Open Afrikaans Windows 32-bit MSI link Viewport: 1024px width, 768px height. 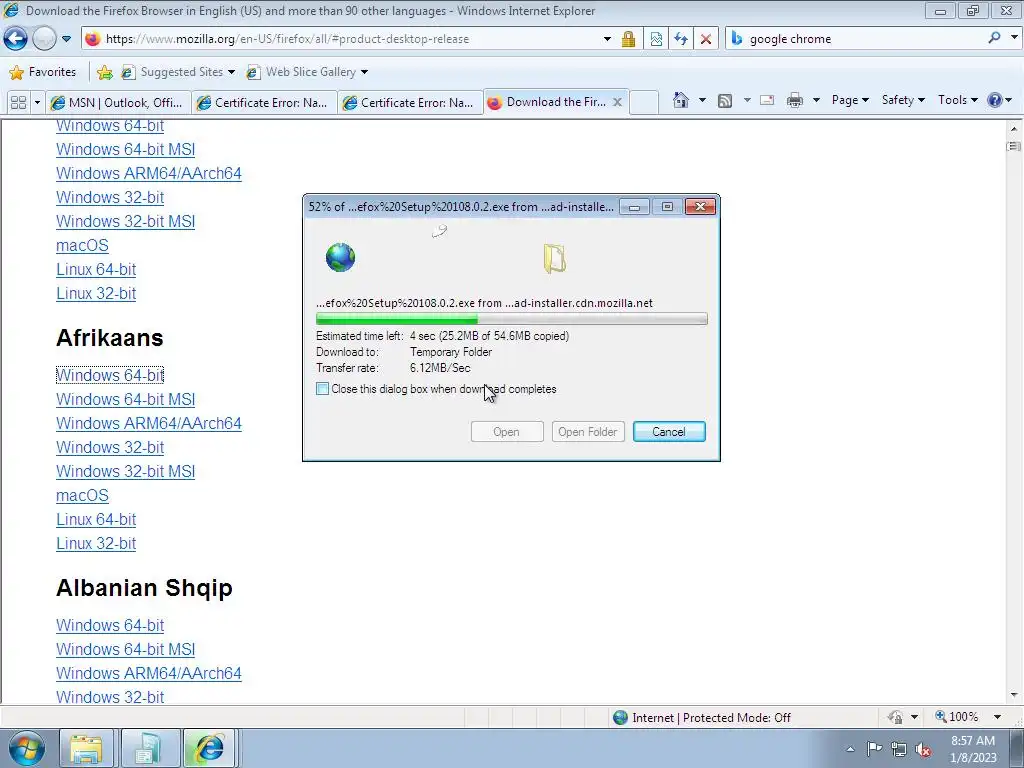coord(125,471)
